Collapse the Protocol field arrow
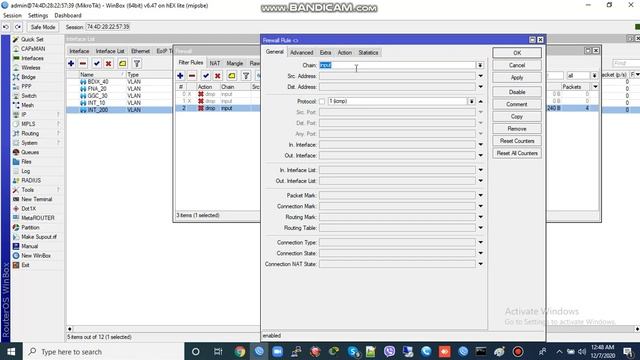This screenshot has width=640, height=360. click(x=480, y=101)
